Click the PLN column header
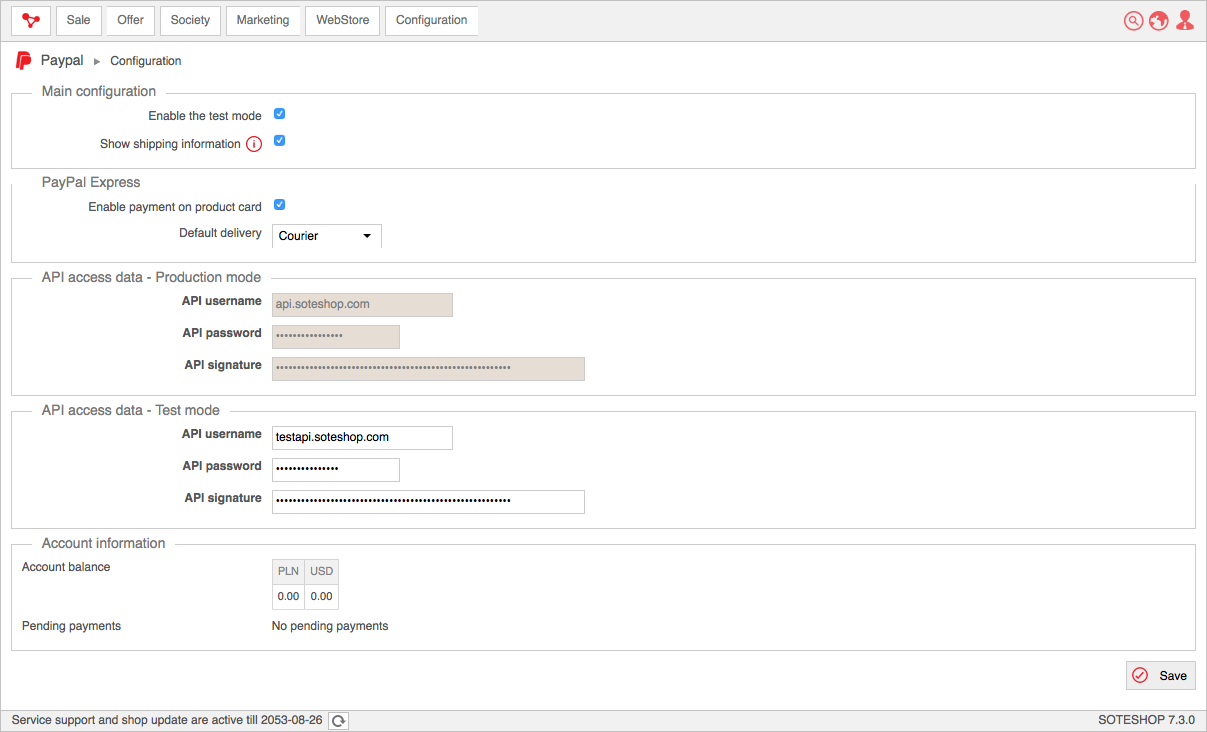This screenshot has width=1207, height=732. coord(288,572)
